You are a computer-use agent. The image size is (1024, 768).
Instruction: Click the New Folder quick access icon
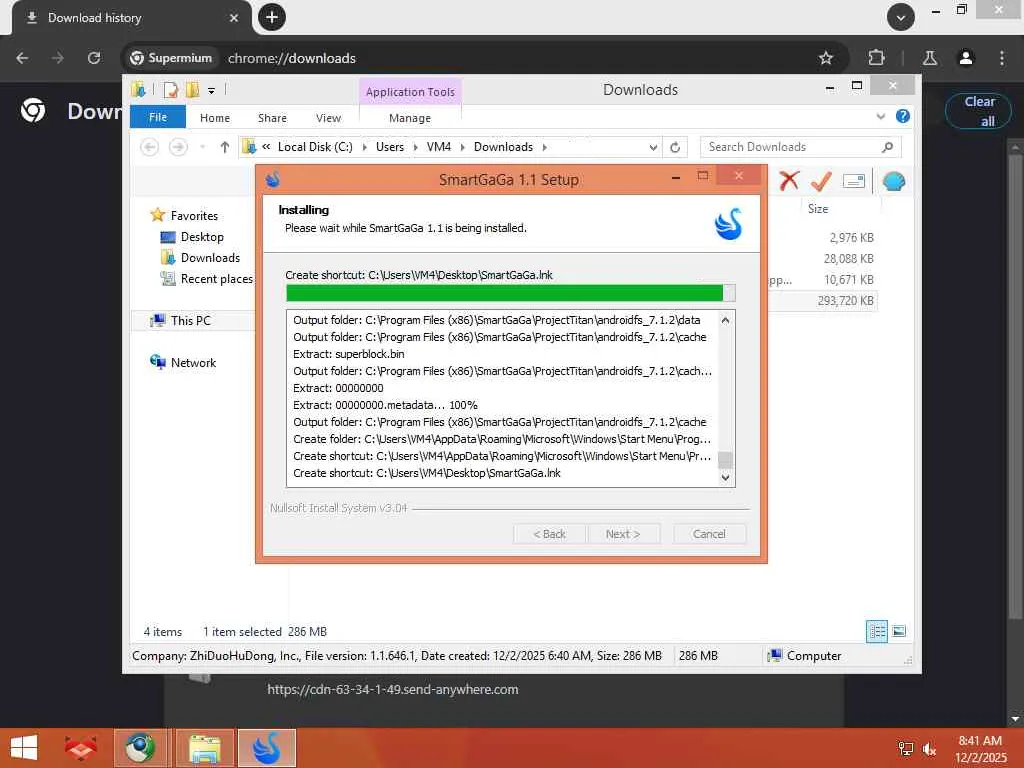click(x=193, y=89)
